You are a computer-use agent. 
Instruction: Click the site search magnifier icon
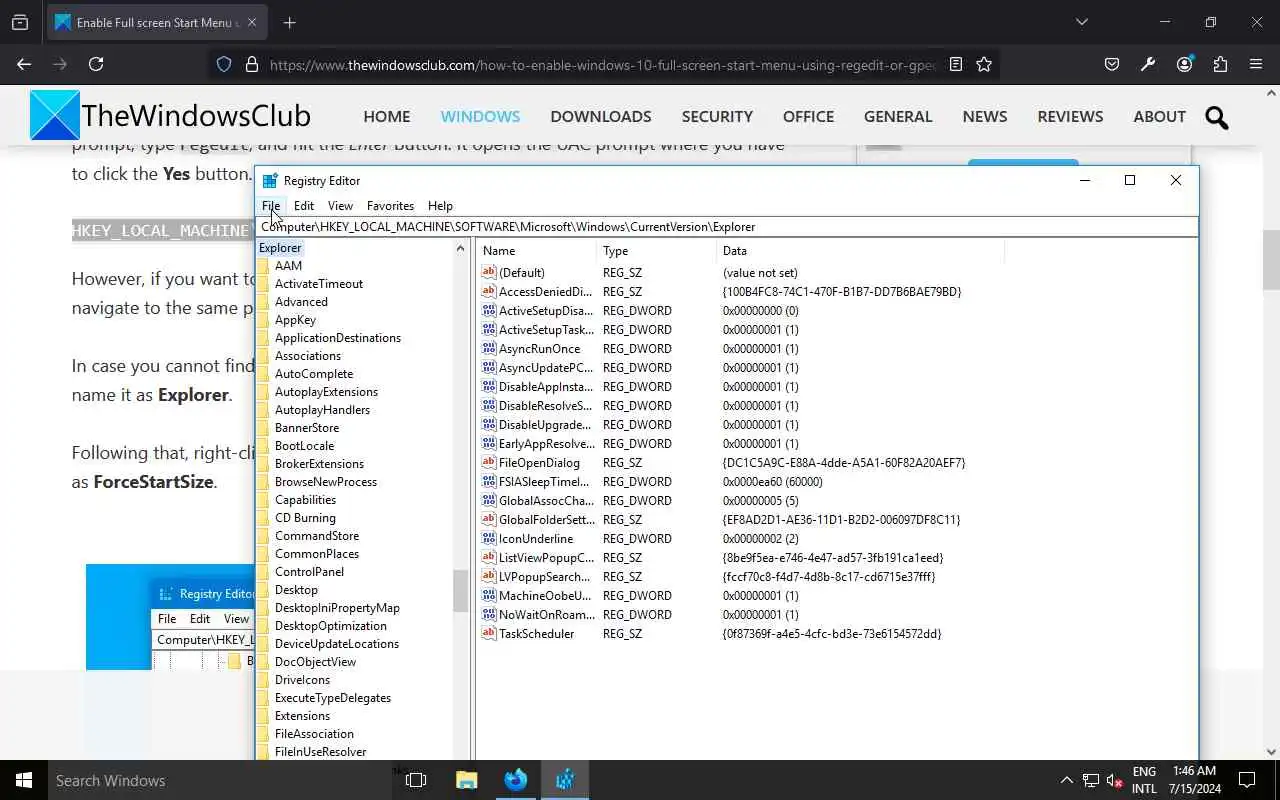[1217, 118]
